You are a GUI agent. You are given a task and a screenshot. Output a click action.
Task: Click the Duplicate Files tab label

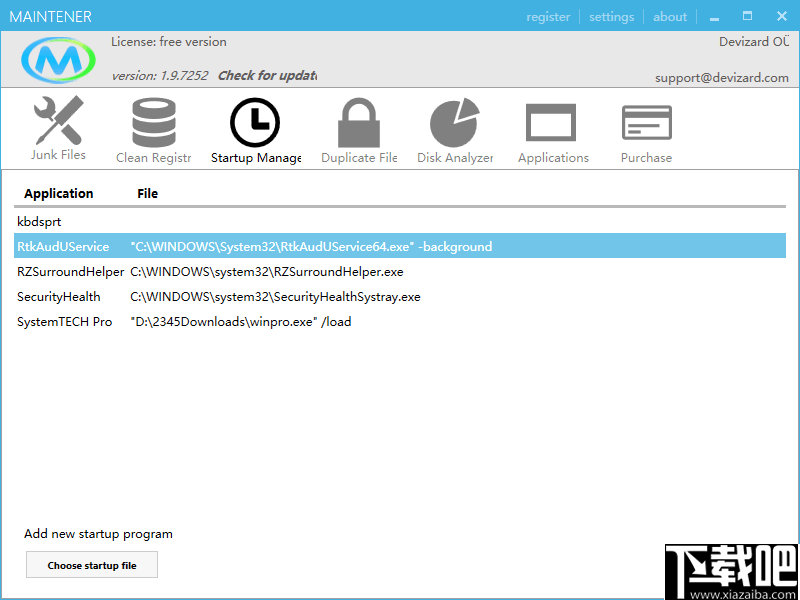pyautogui.click(x=359, y=158)
